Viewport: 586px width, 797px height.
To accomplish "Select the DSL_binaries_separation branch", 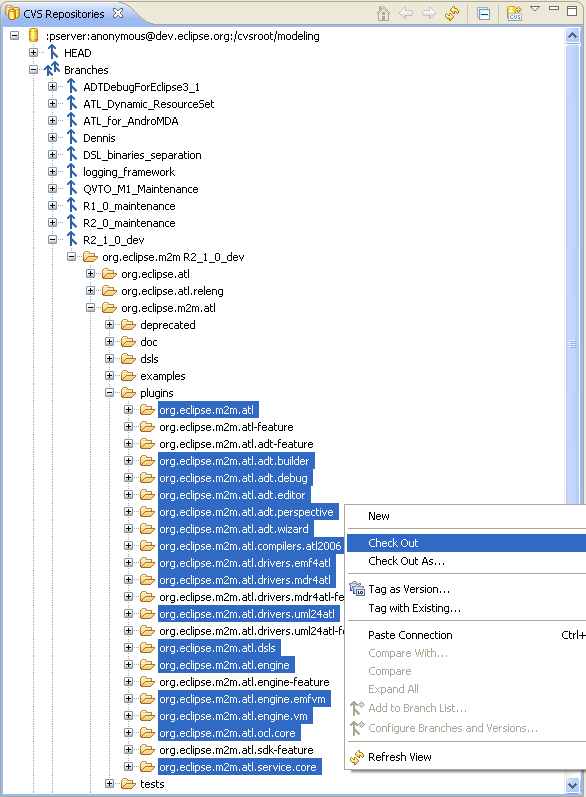I will click(x=142, y=155).
